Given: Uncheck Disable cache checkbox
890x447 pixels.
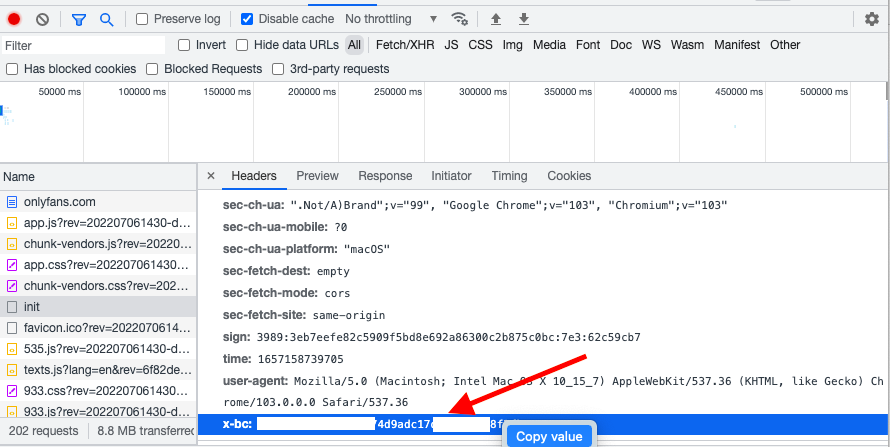Looking at the screenshot, I should point(248,19).
